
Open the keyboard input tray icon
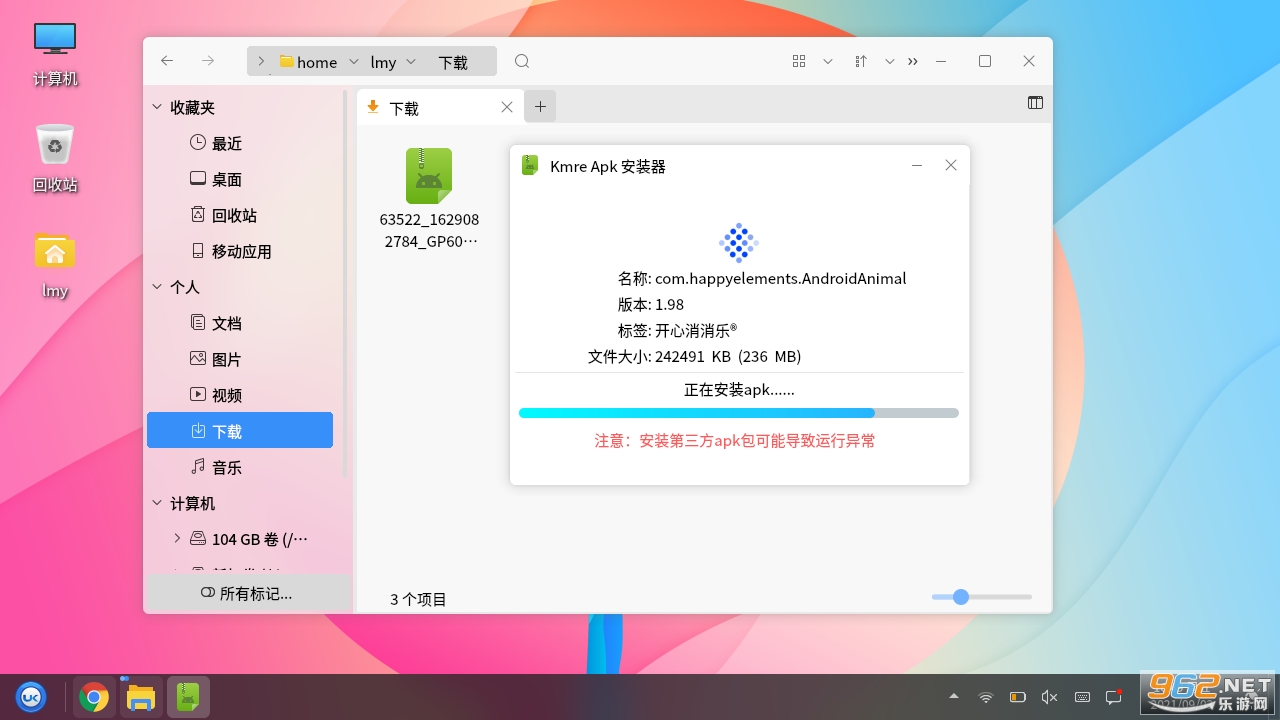(x=1082, y=697)
